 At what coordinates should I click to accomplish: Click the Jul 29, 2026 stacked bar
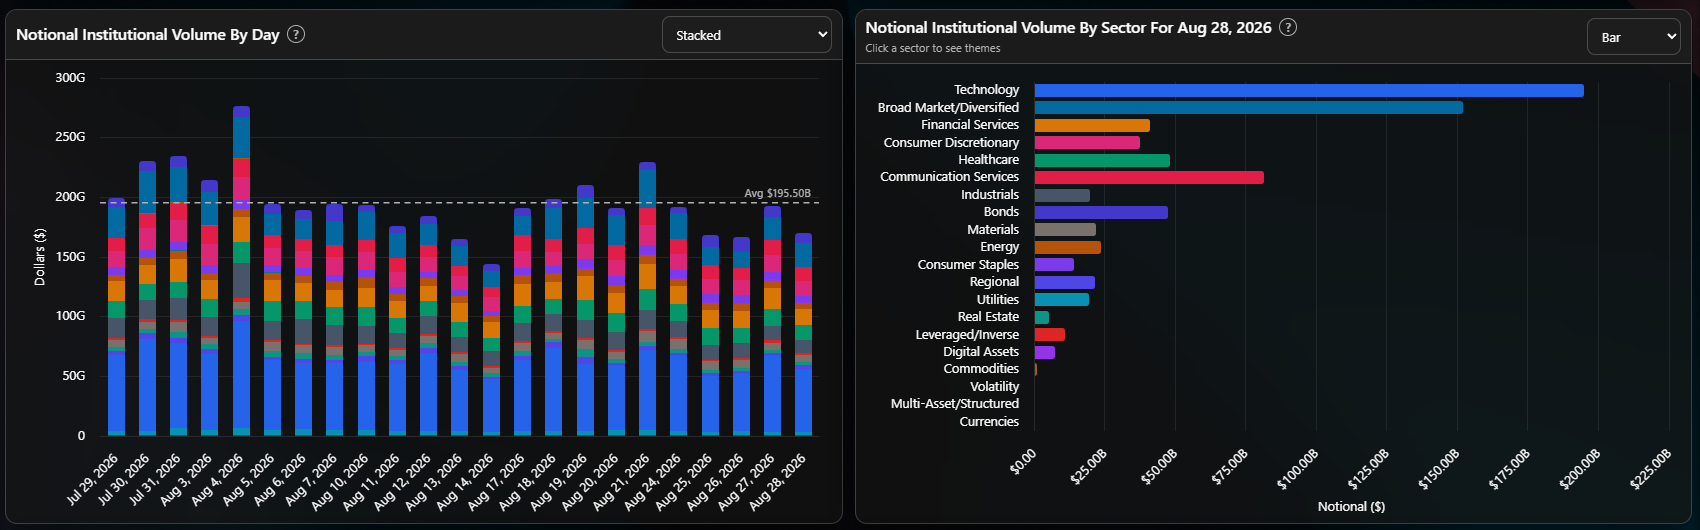(x=116, y=317)
